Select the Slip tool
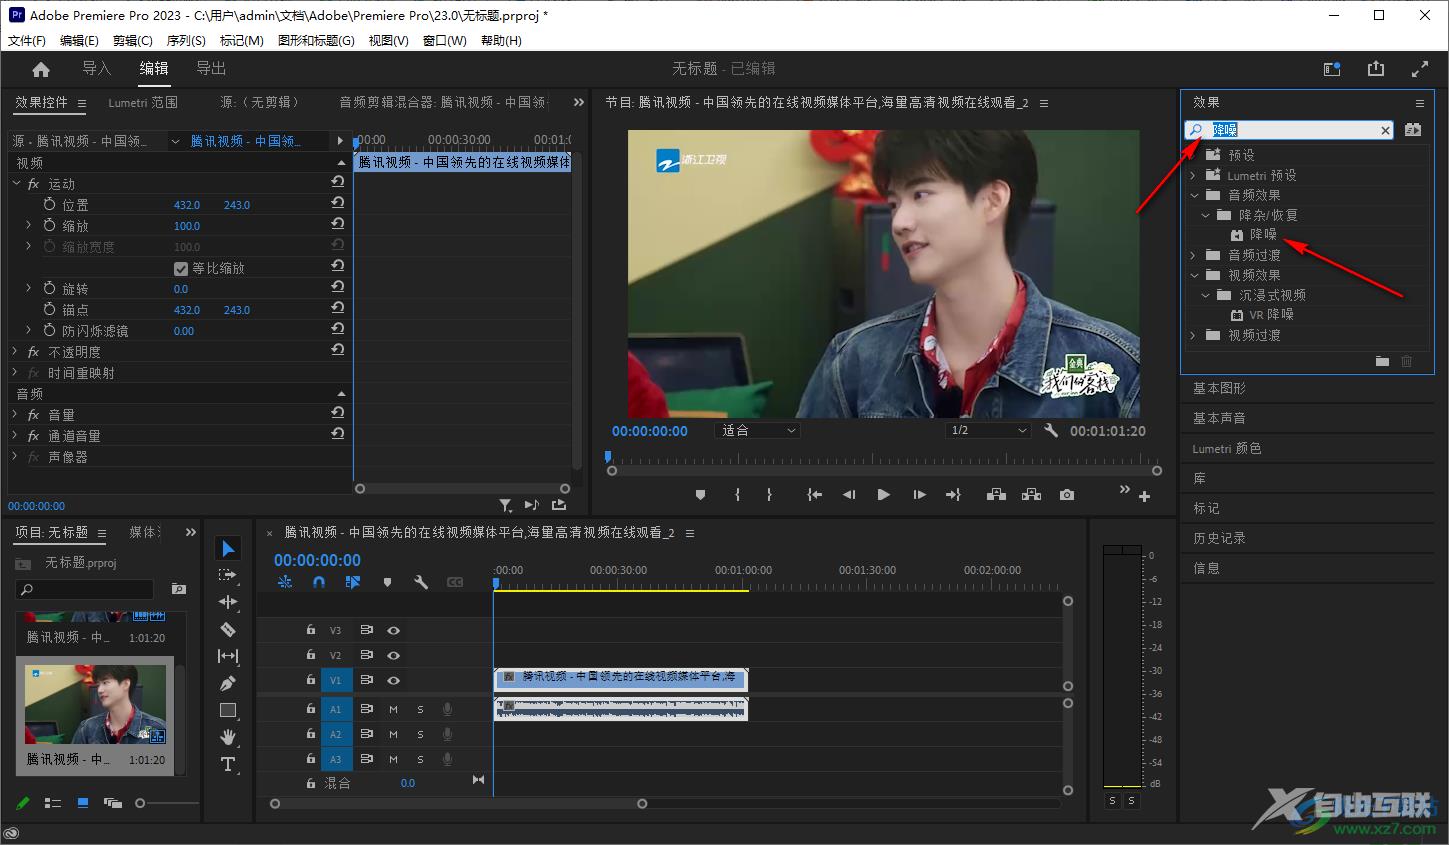 click(x=228, y=656)
